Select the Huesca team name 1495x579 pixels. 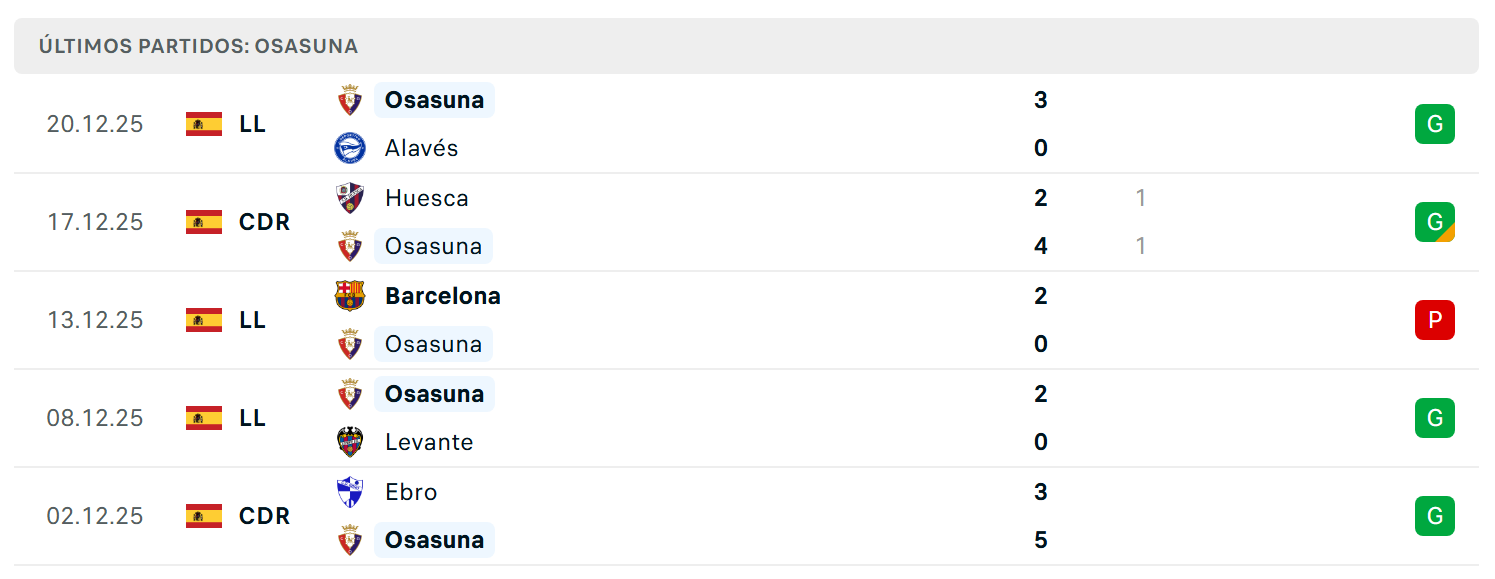tap(427, 198)
